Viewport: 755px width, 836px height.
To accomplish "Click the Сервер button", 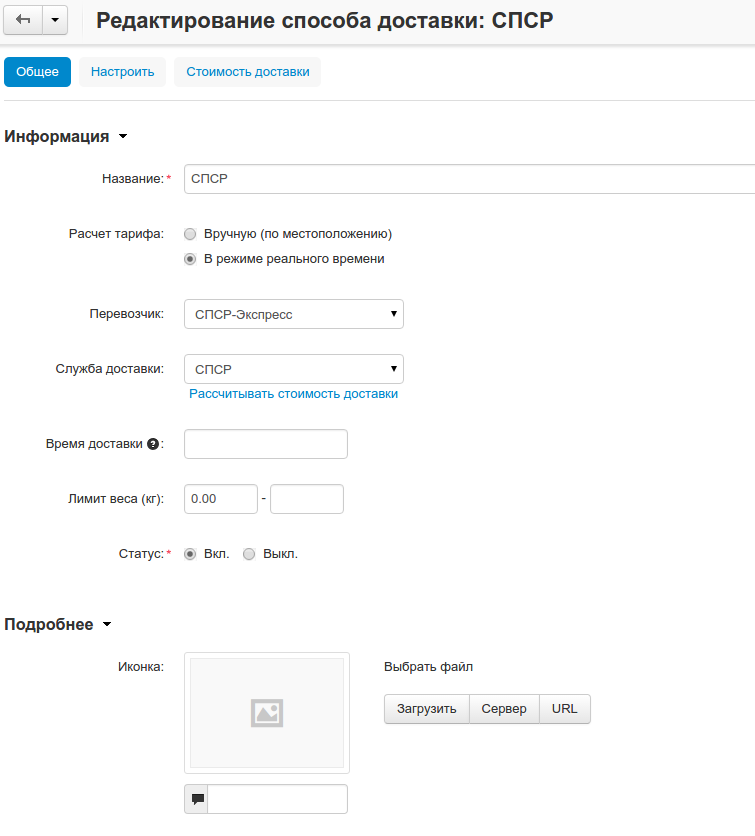I will (504, 709).
